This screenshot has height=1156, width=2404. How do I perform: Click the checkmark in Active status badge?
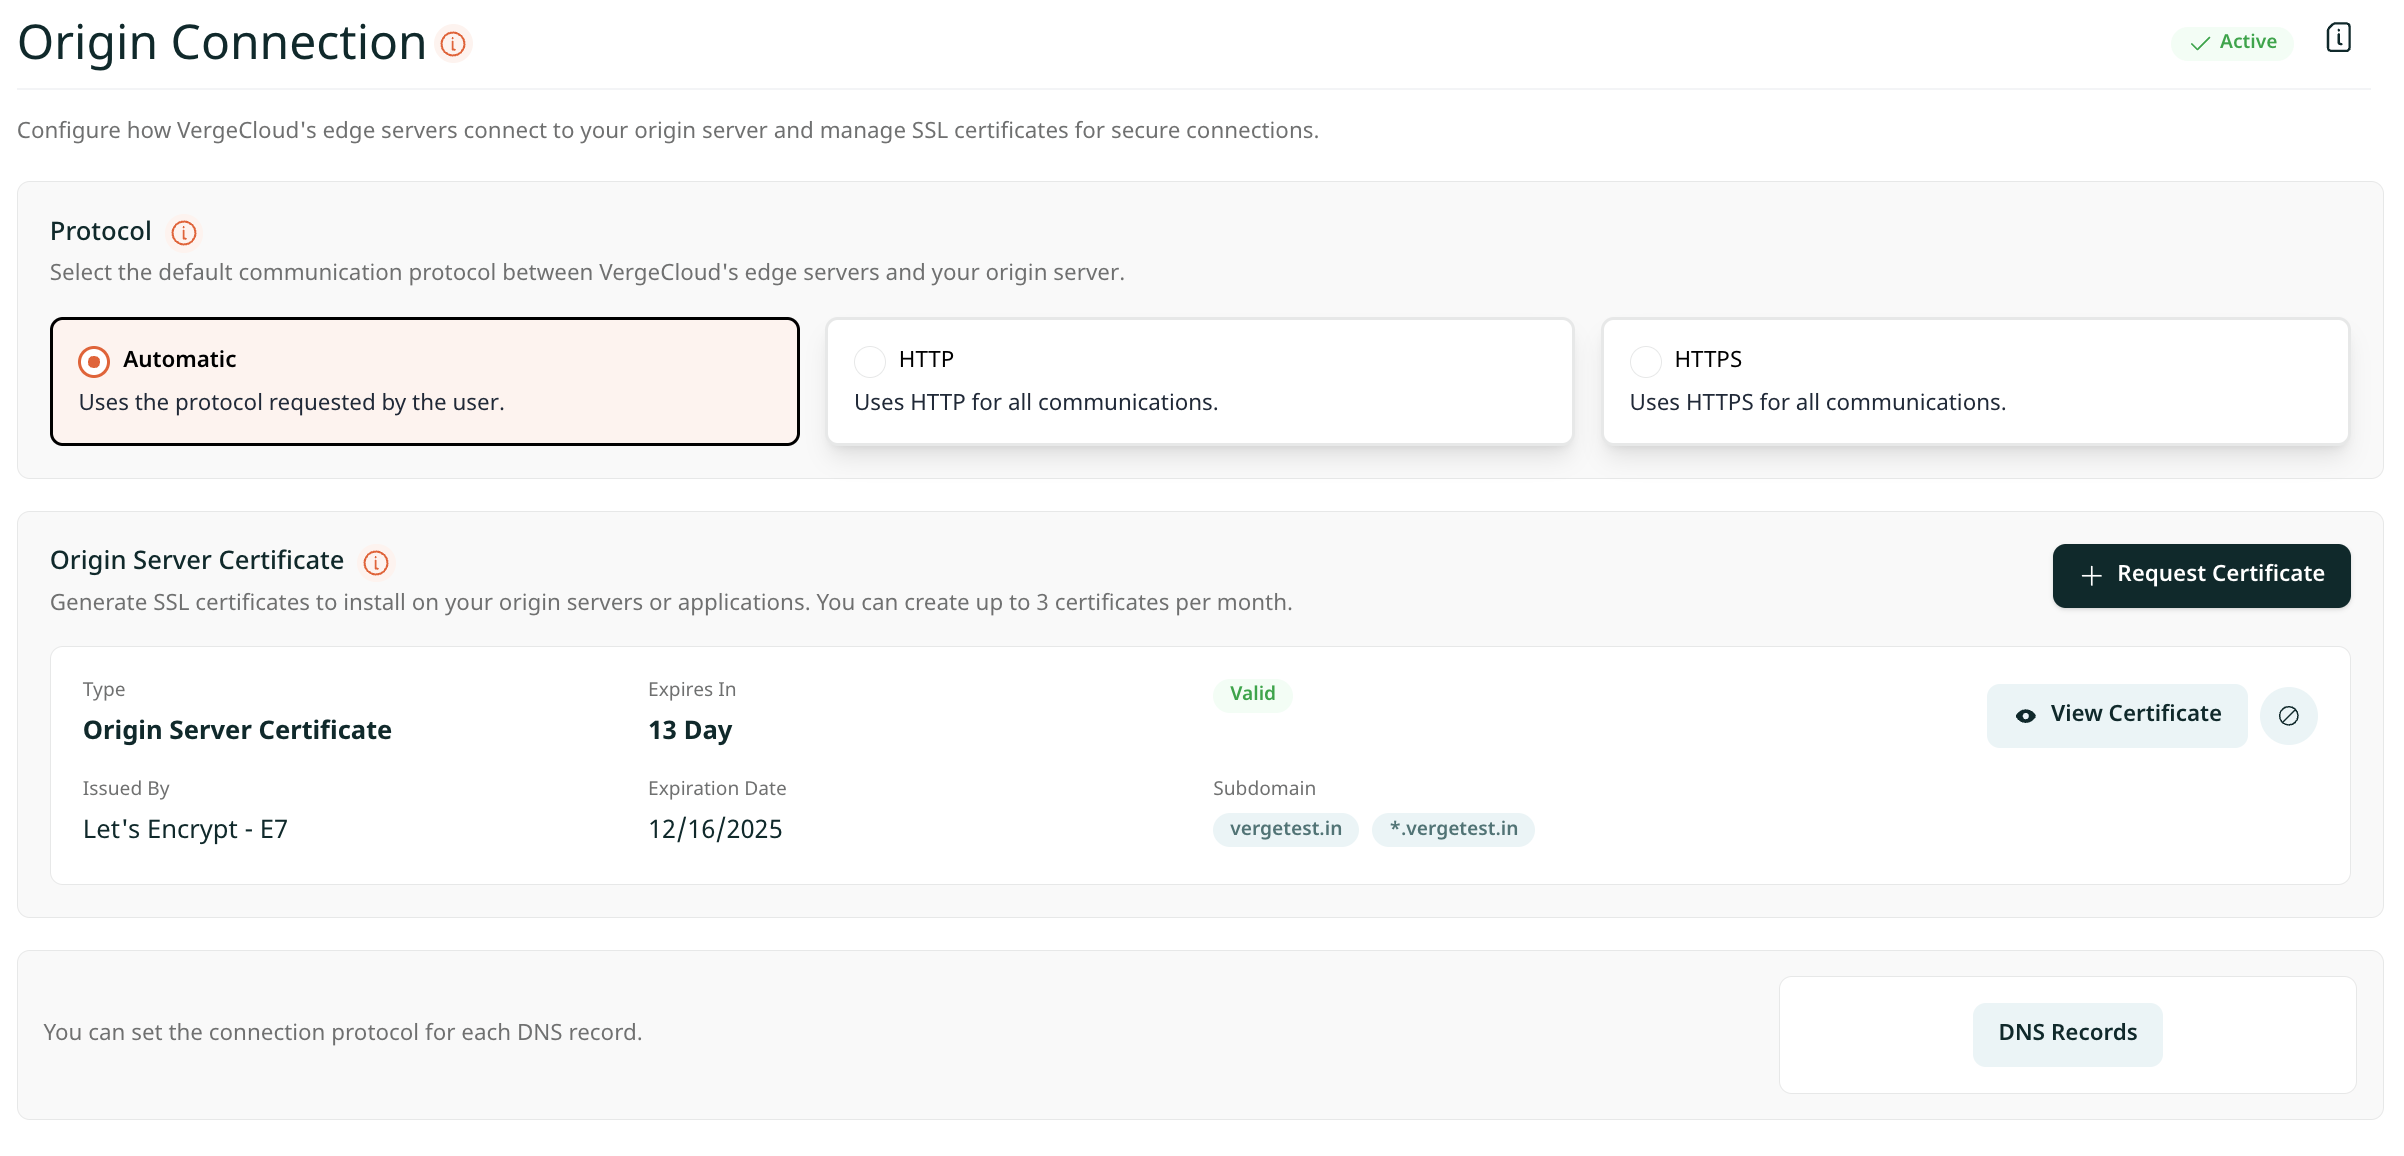(x=2199, y=43)
